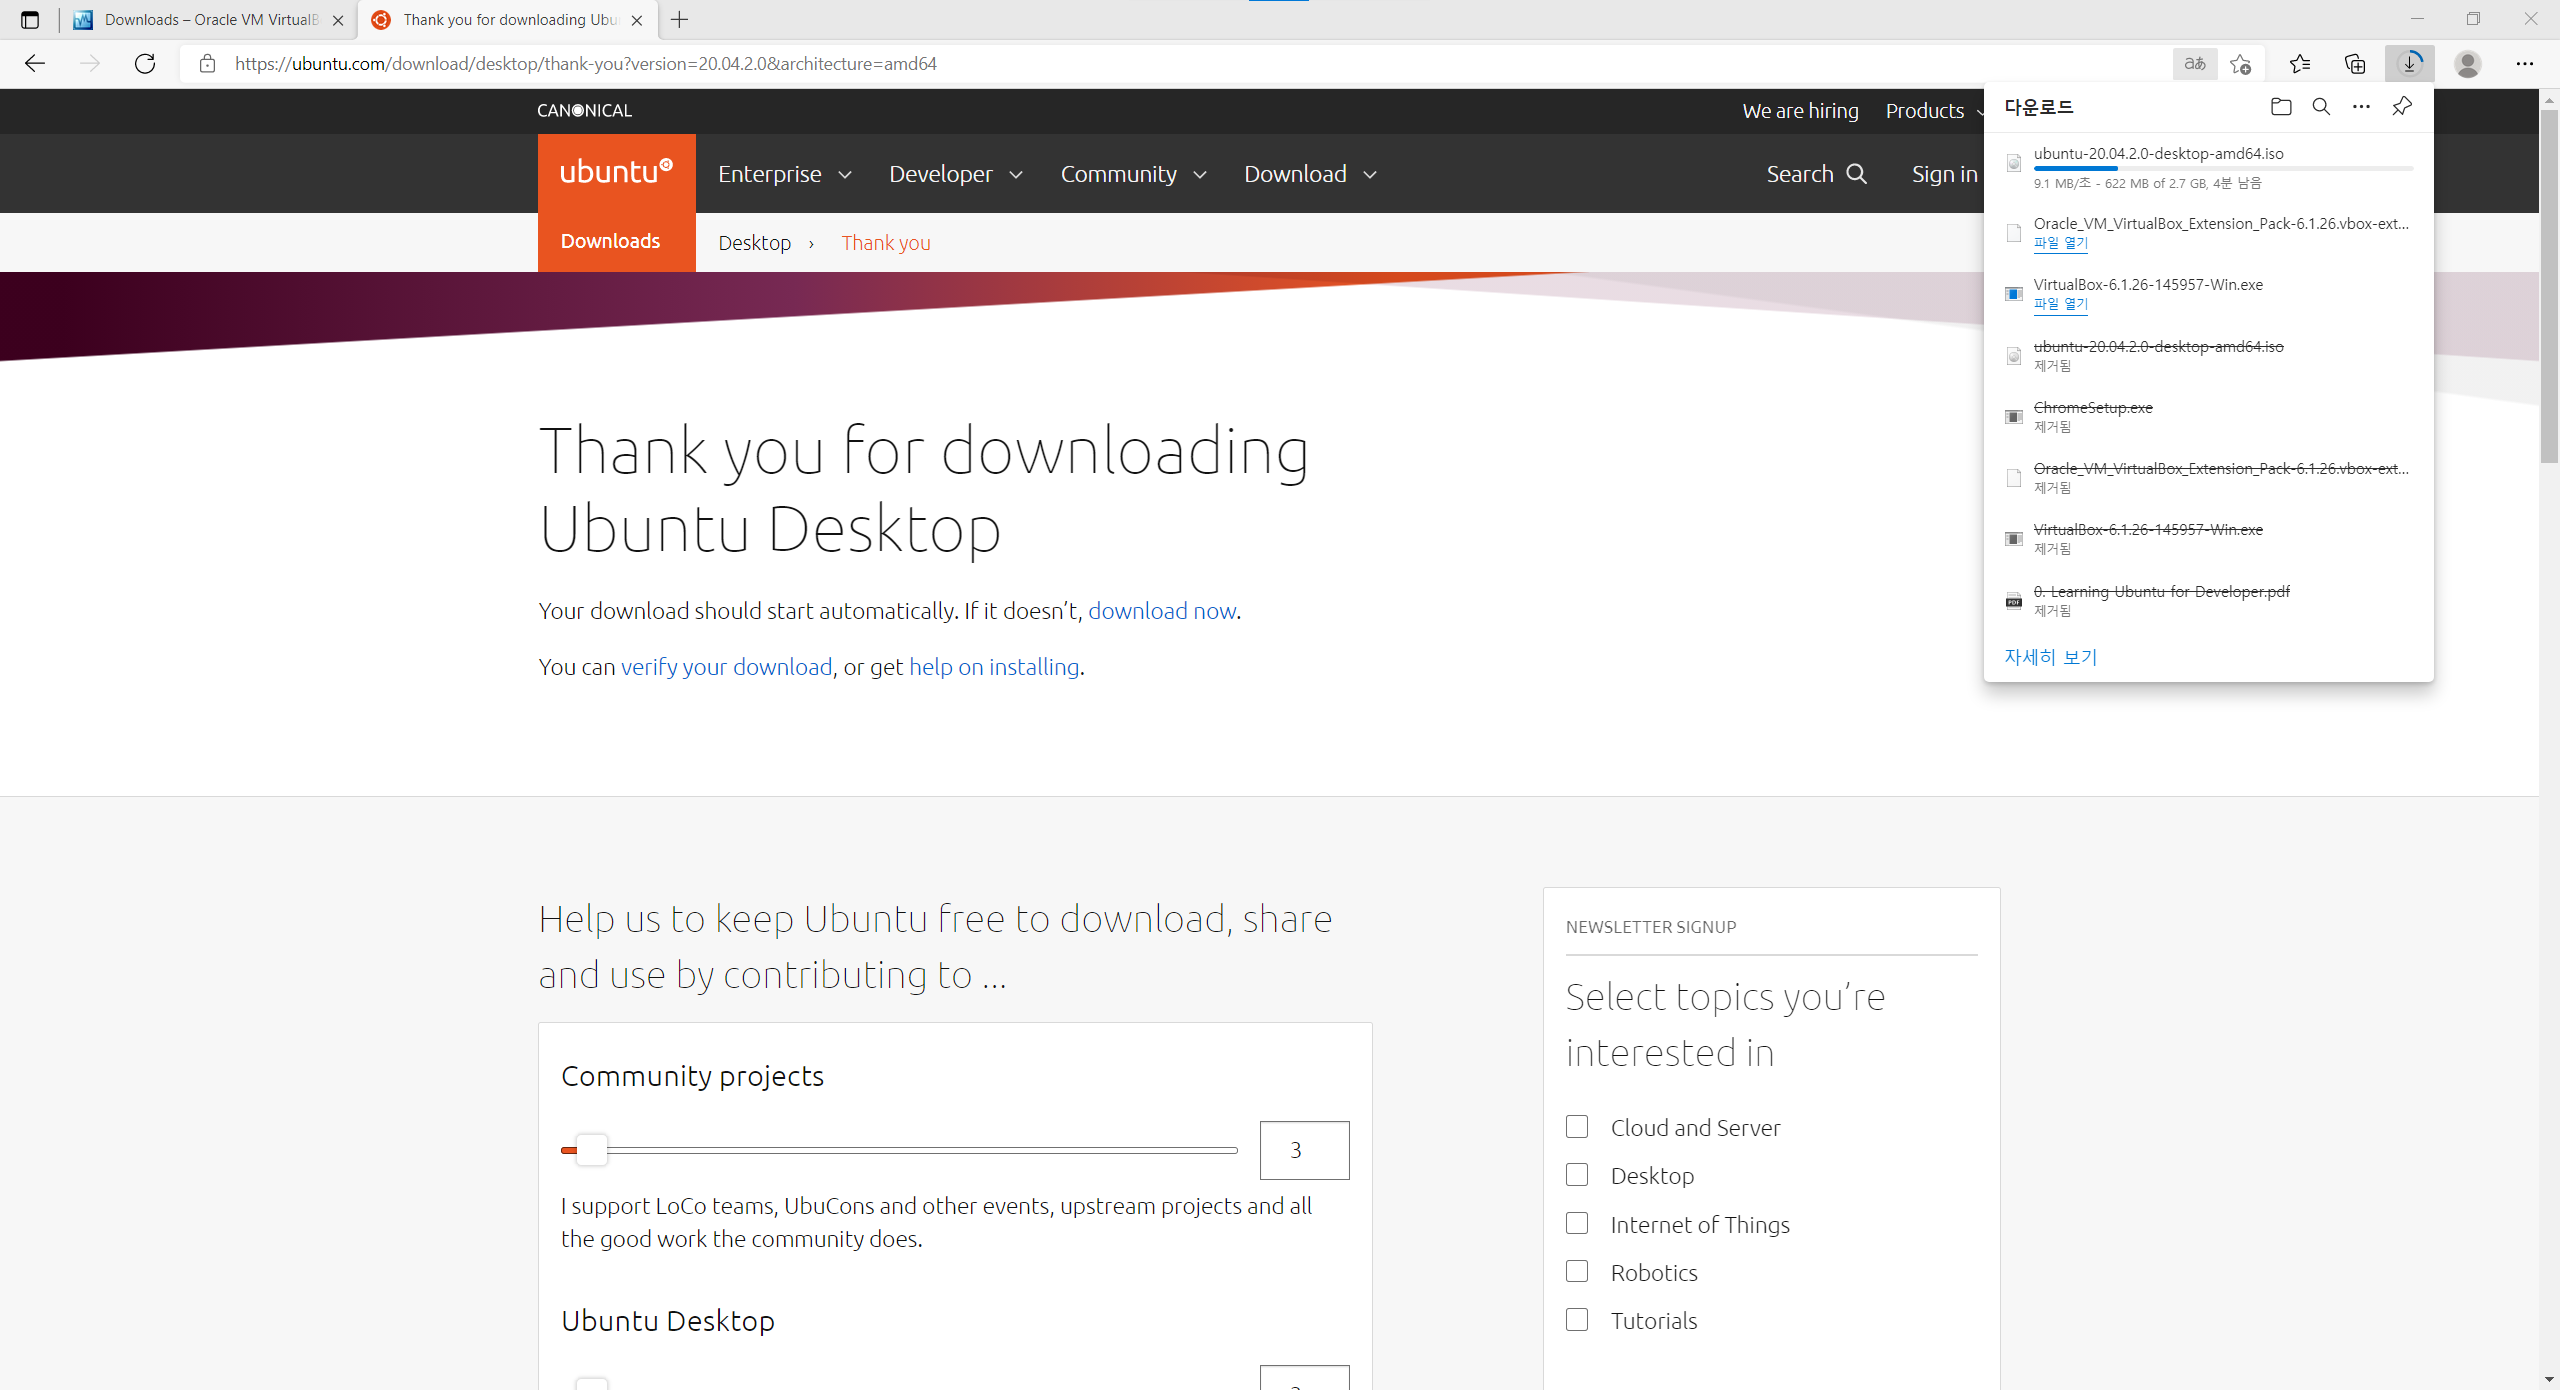Pin the downloads panel
Screen dimensions: 2560x1390
point(2402,107)
